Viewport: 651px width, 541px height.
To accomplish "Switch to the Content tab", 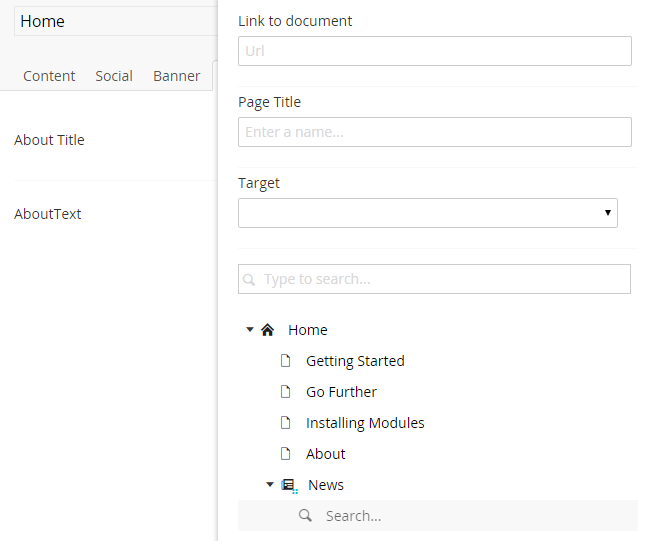I will click(x=49, y=76).
